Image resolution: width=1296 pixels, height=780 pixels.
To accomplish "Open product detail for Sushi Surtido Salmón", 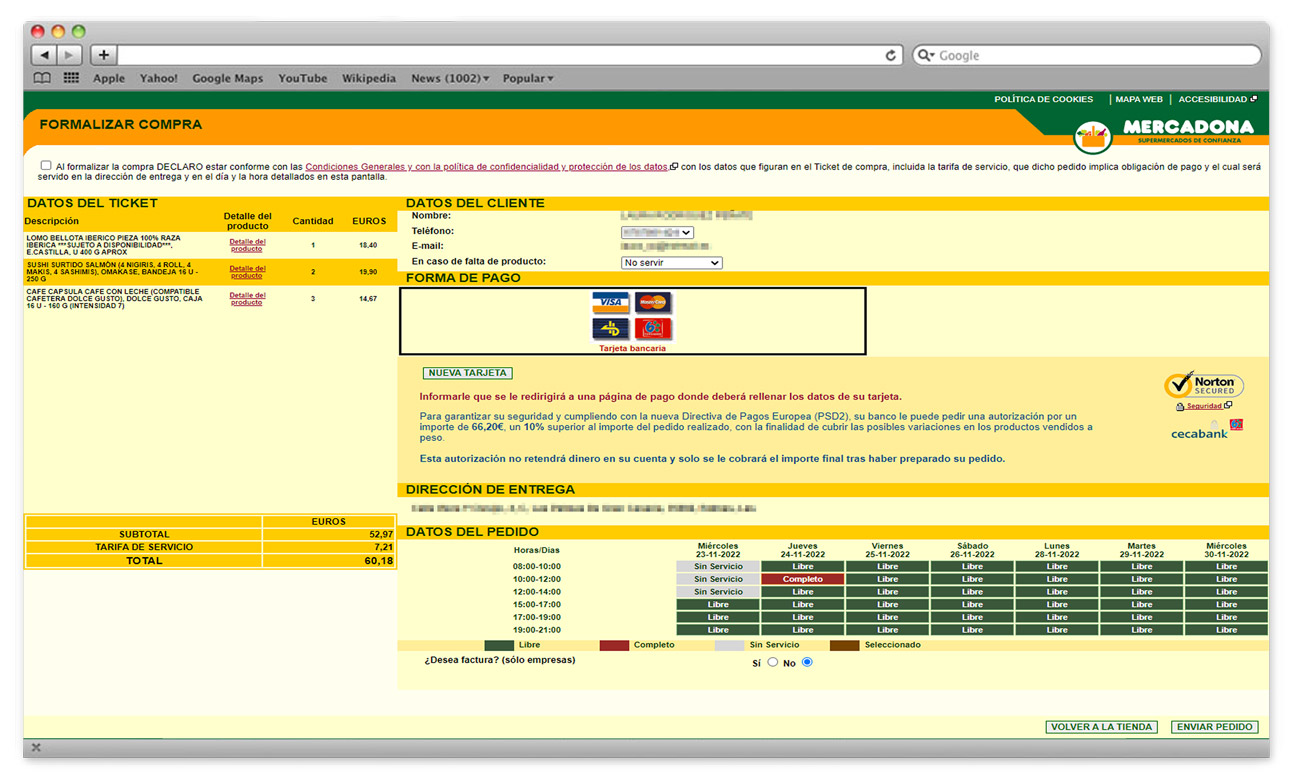I will pyautogui.click(x=247, y=271).
